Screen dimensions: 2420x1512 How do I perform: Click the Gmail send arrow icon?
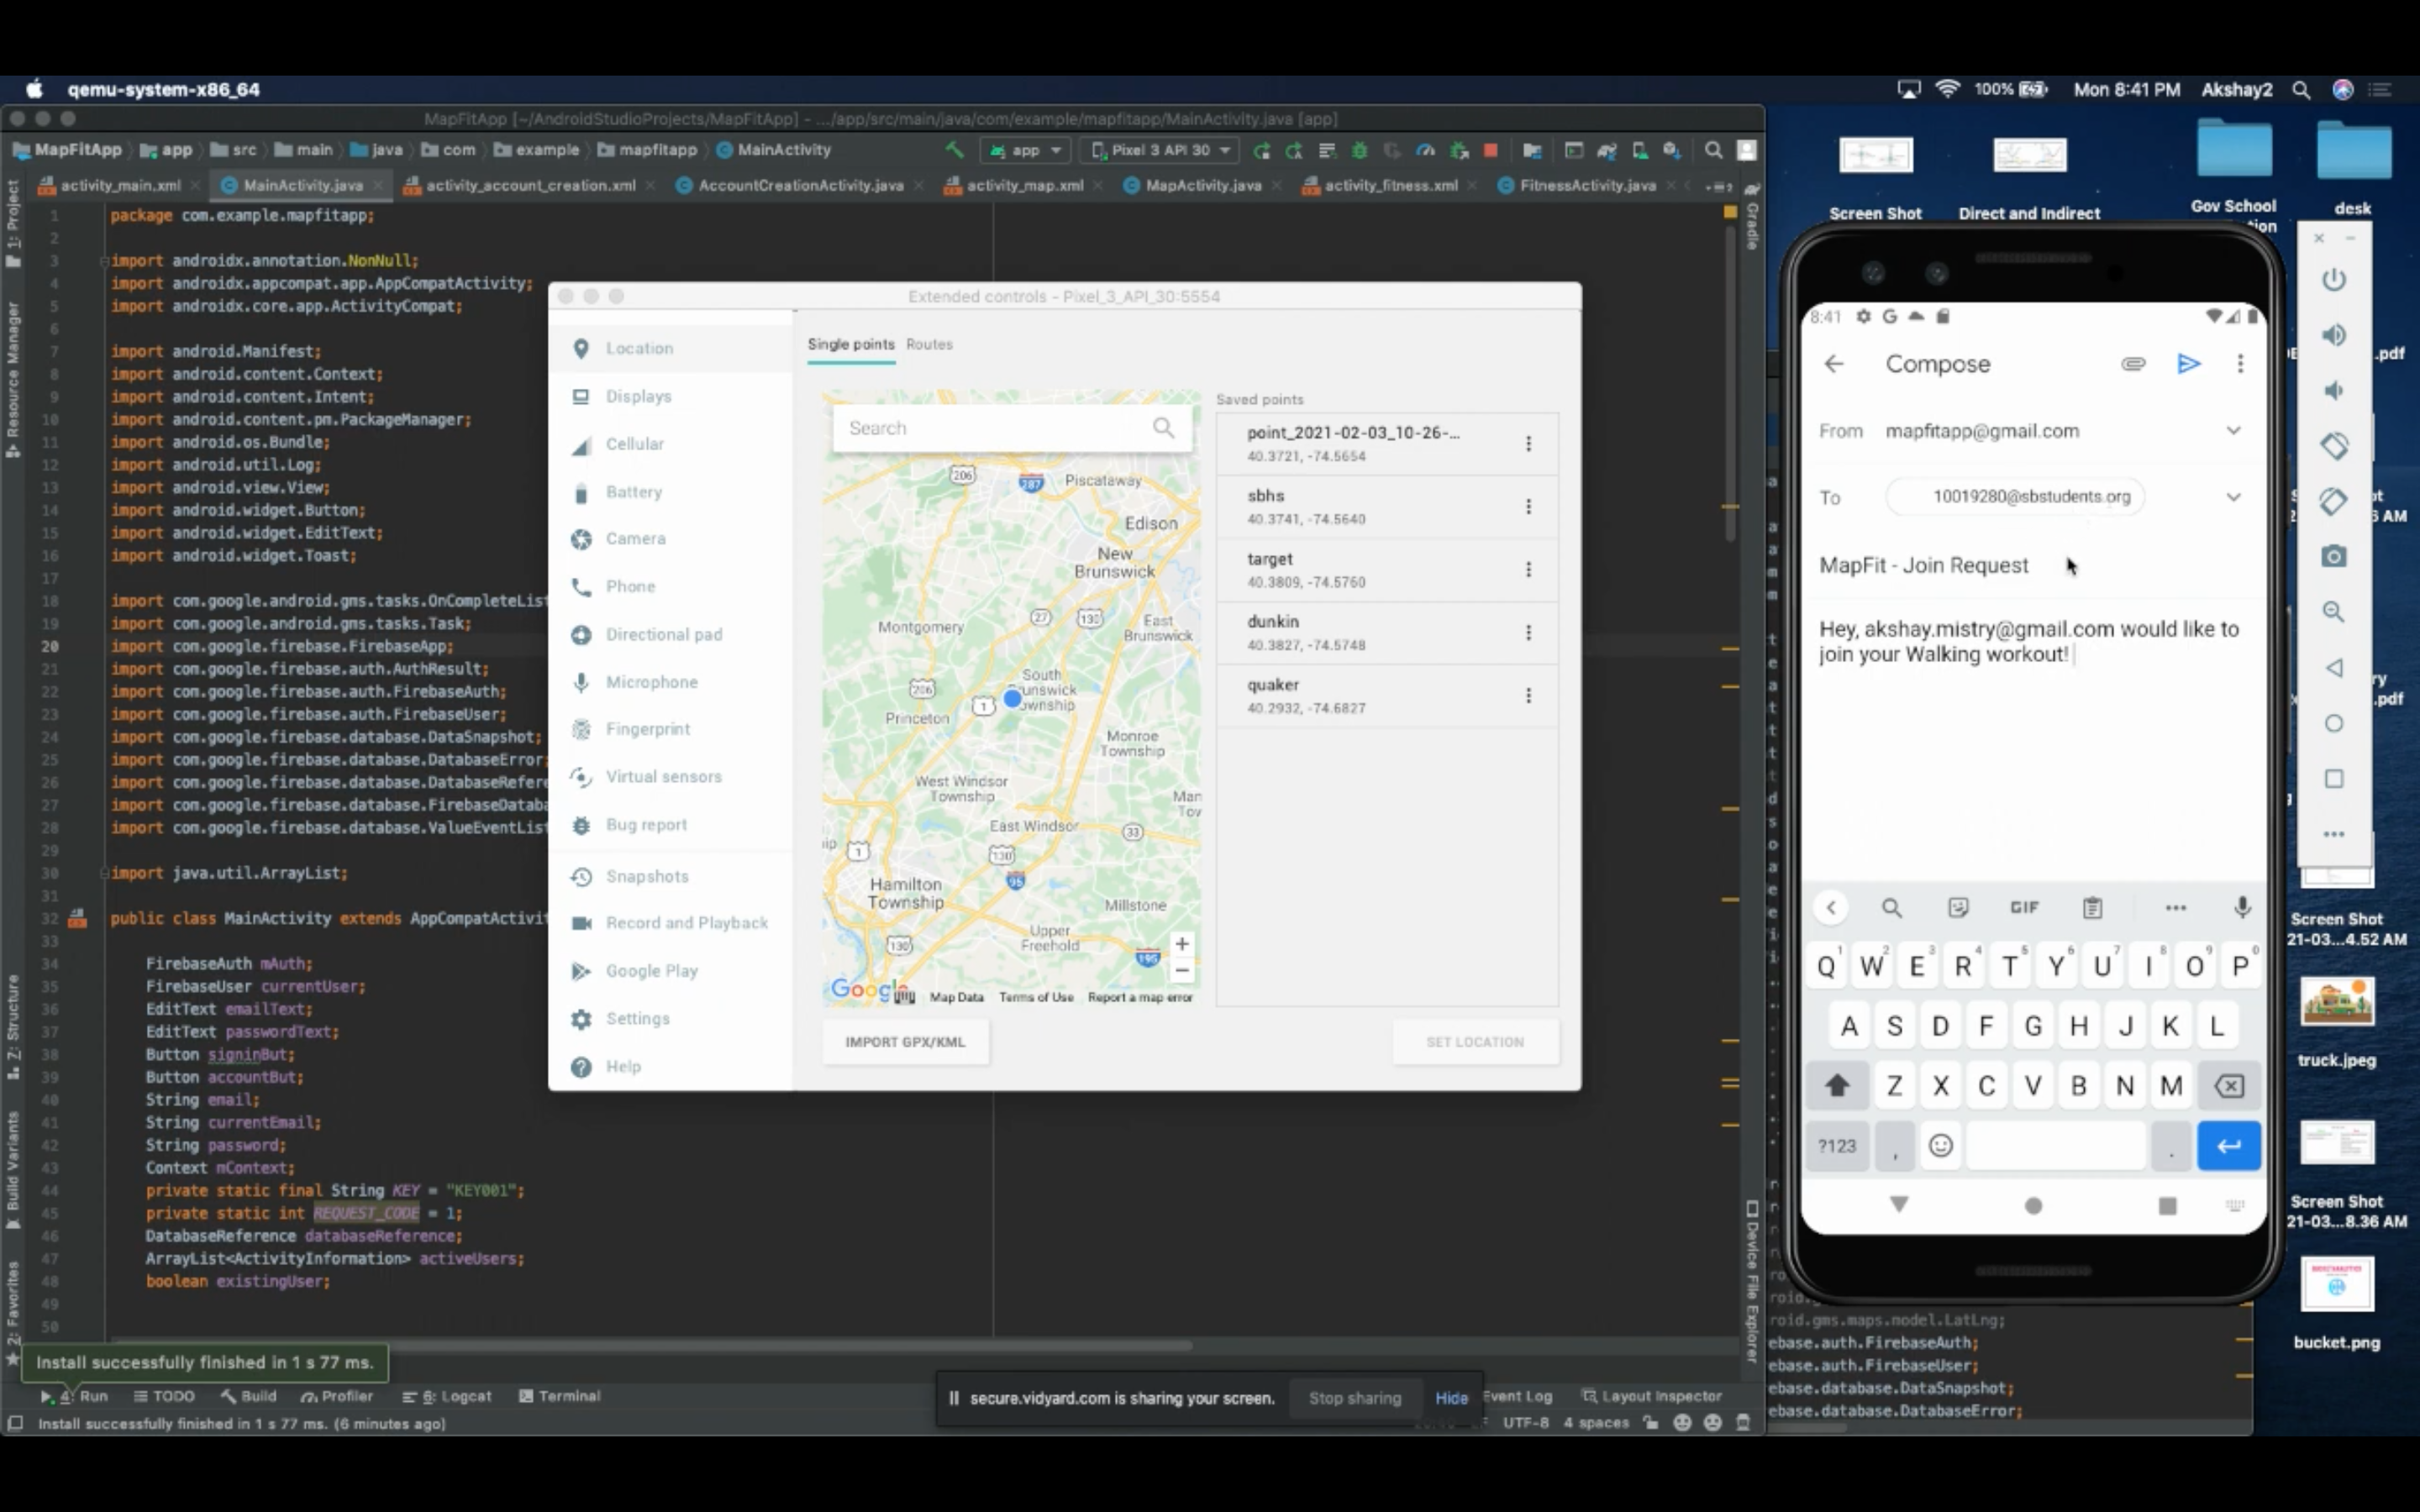point(2188,364)
